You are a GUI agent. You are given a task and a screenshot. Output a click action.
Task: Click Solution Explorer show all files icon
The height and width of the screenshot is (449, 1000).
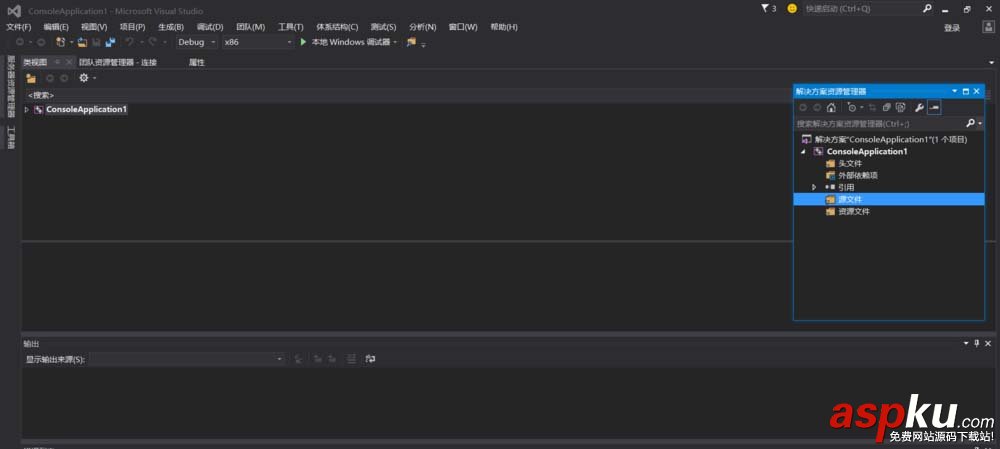(901, 108)
